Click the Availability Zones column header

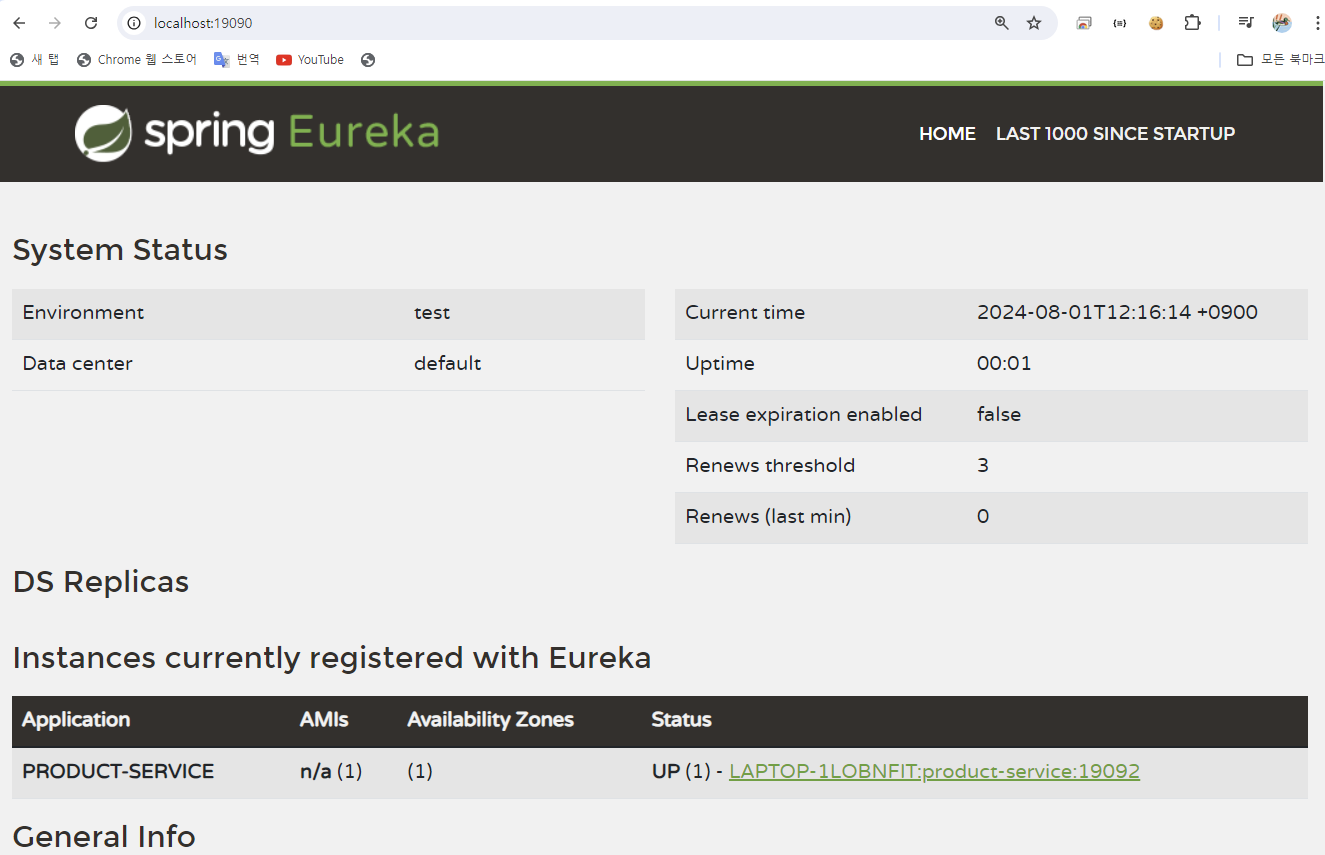click(x=491, y=720)
